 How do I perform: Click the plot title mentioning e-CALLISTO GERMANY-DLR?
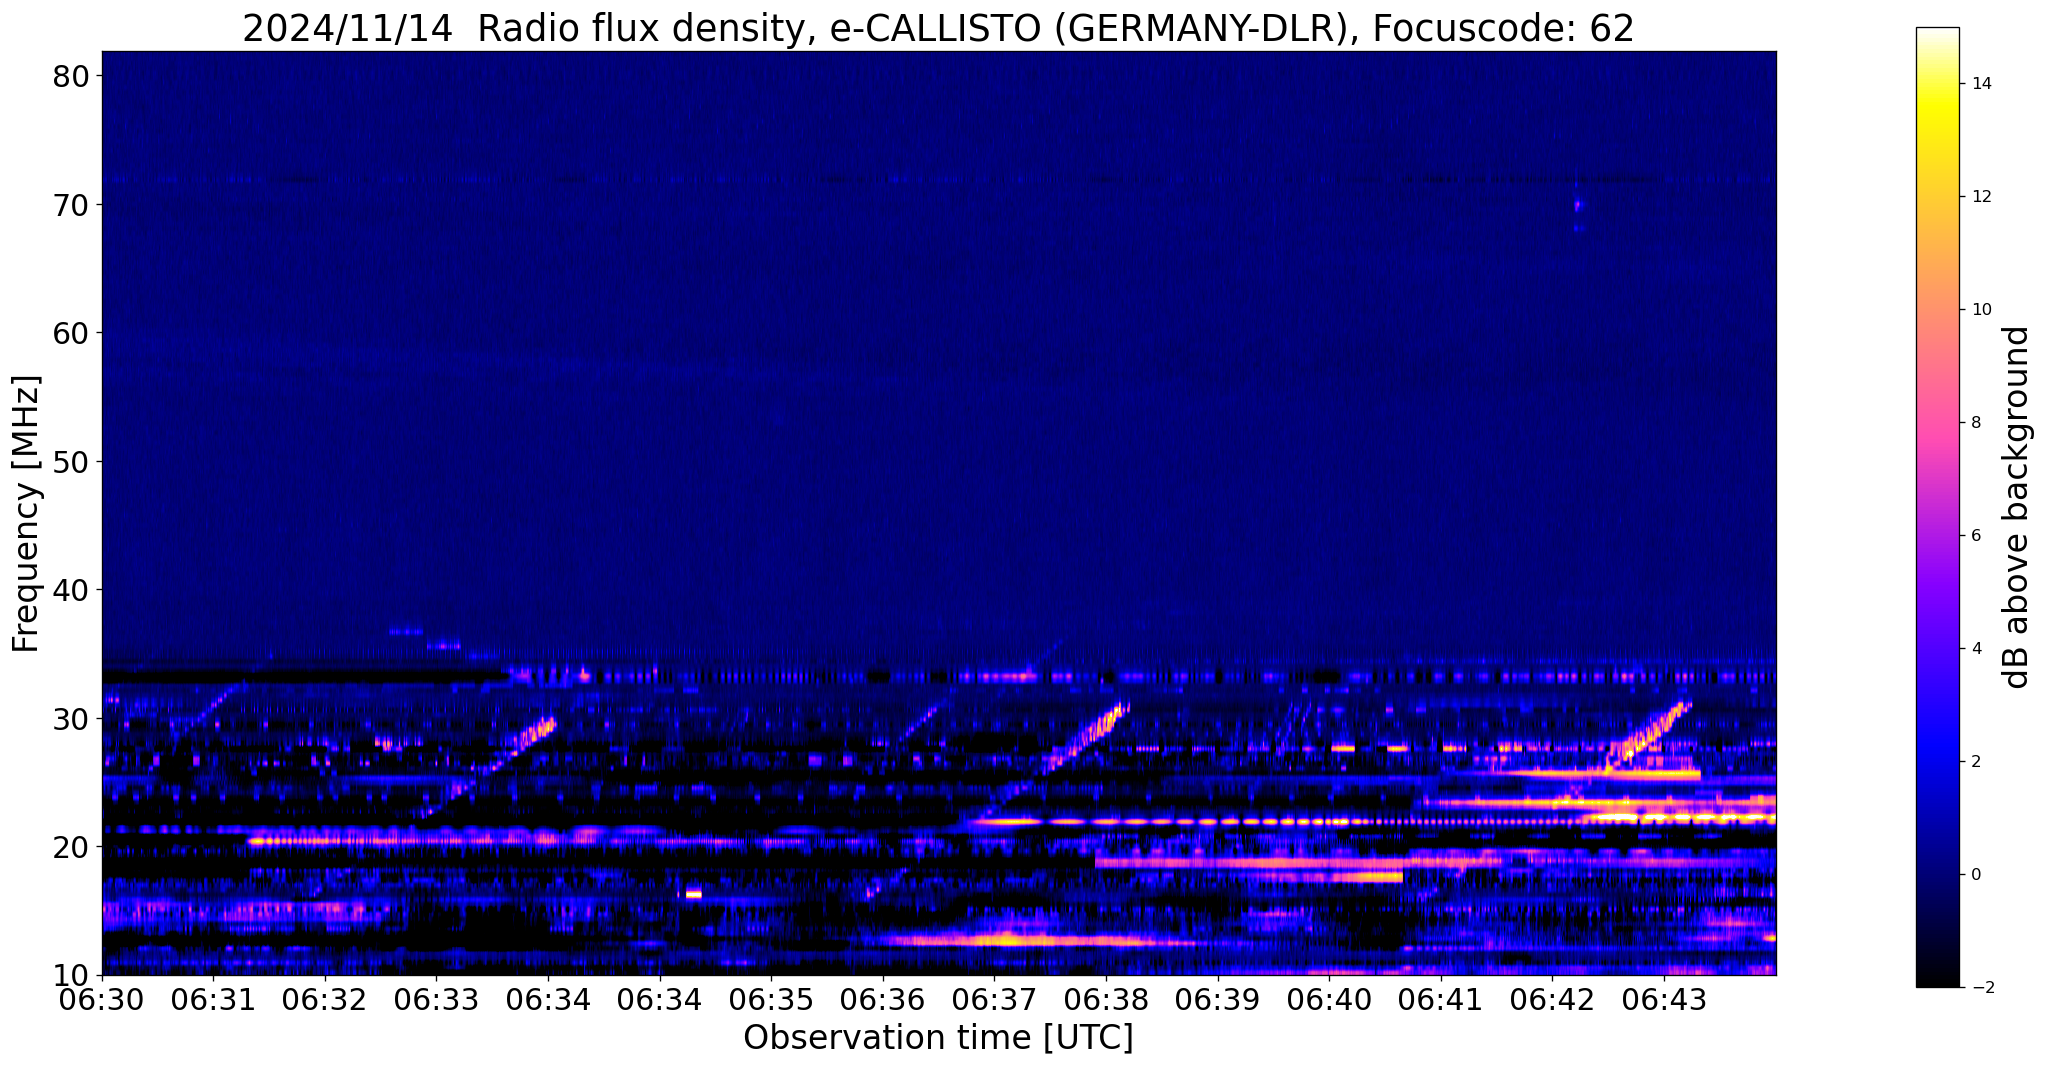coord(938,28)
